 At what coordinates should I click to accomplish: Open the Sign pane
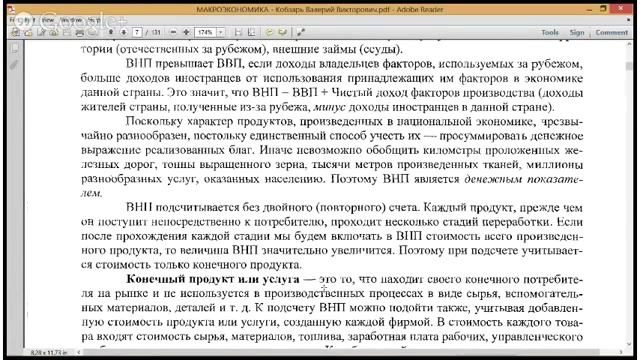pos(577,32)
